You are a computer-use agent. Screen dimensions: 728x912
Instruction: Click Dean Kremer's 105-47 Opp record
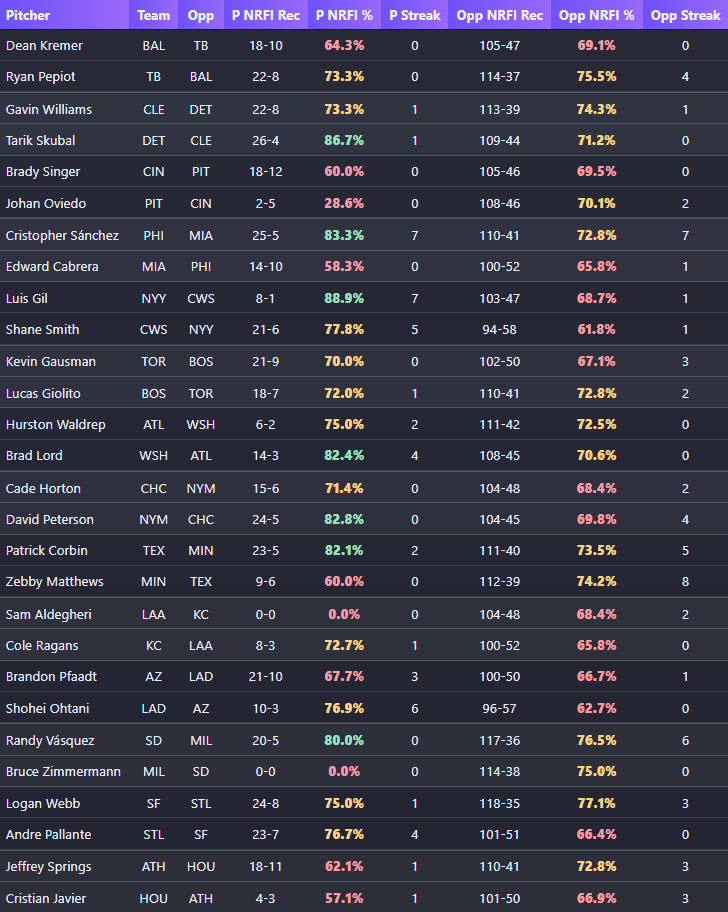(499, 45)
